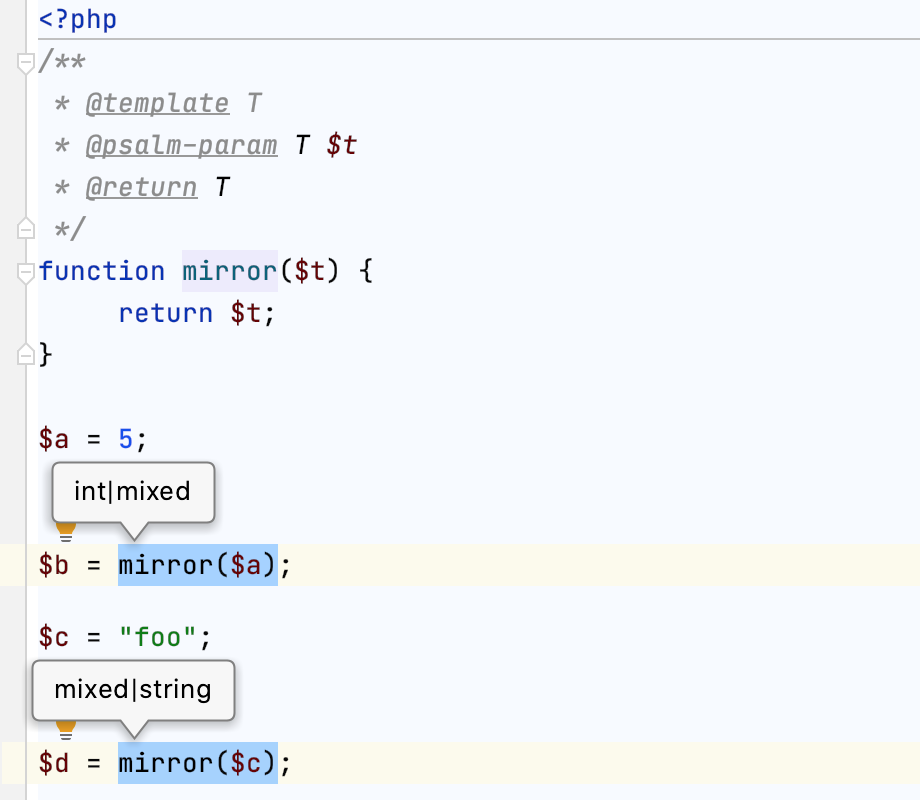Click the @return docblock tag
This screenshot has height=800, width=920.
141,188
